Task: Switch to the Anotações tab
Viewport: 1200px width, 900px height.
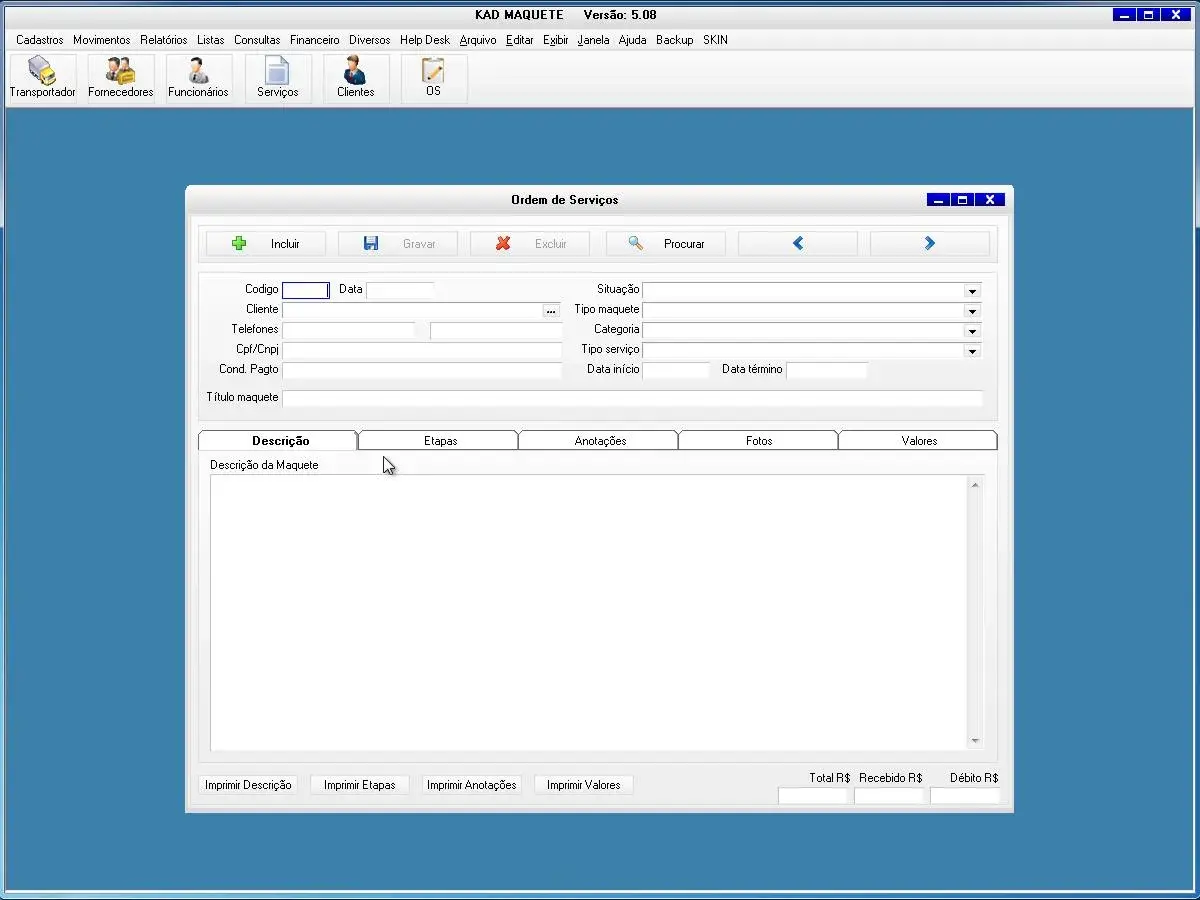Action: tap(599, 440)
